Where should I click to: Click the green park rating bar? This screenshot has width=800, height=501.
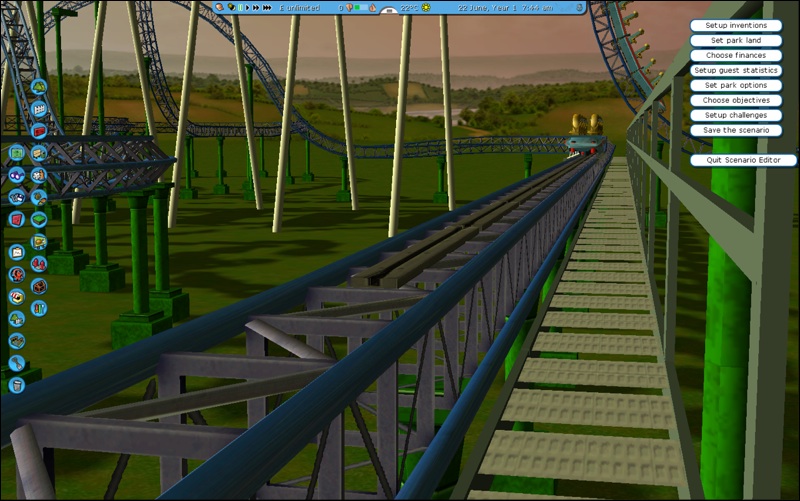click(x=361, y=8)
